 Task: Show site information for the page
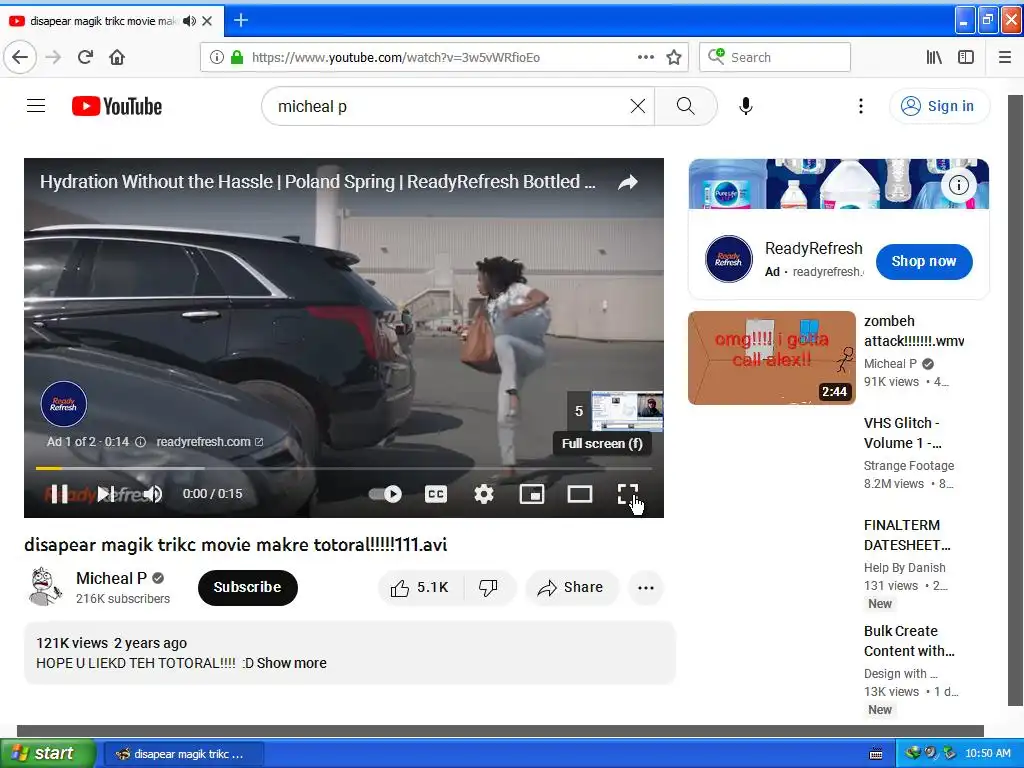[x=216, y=57]
